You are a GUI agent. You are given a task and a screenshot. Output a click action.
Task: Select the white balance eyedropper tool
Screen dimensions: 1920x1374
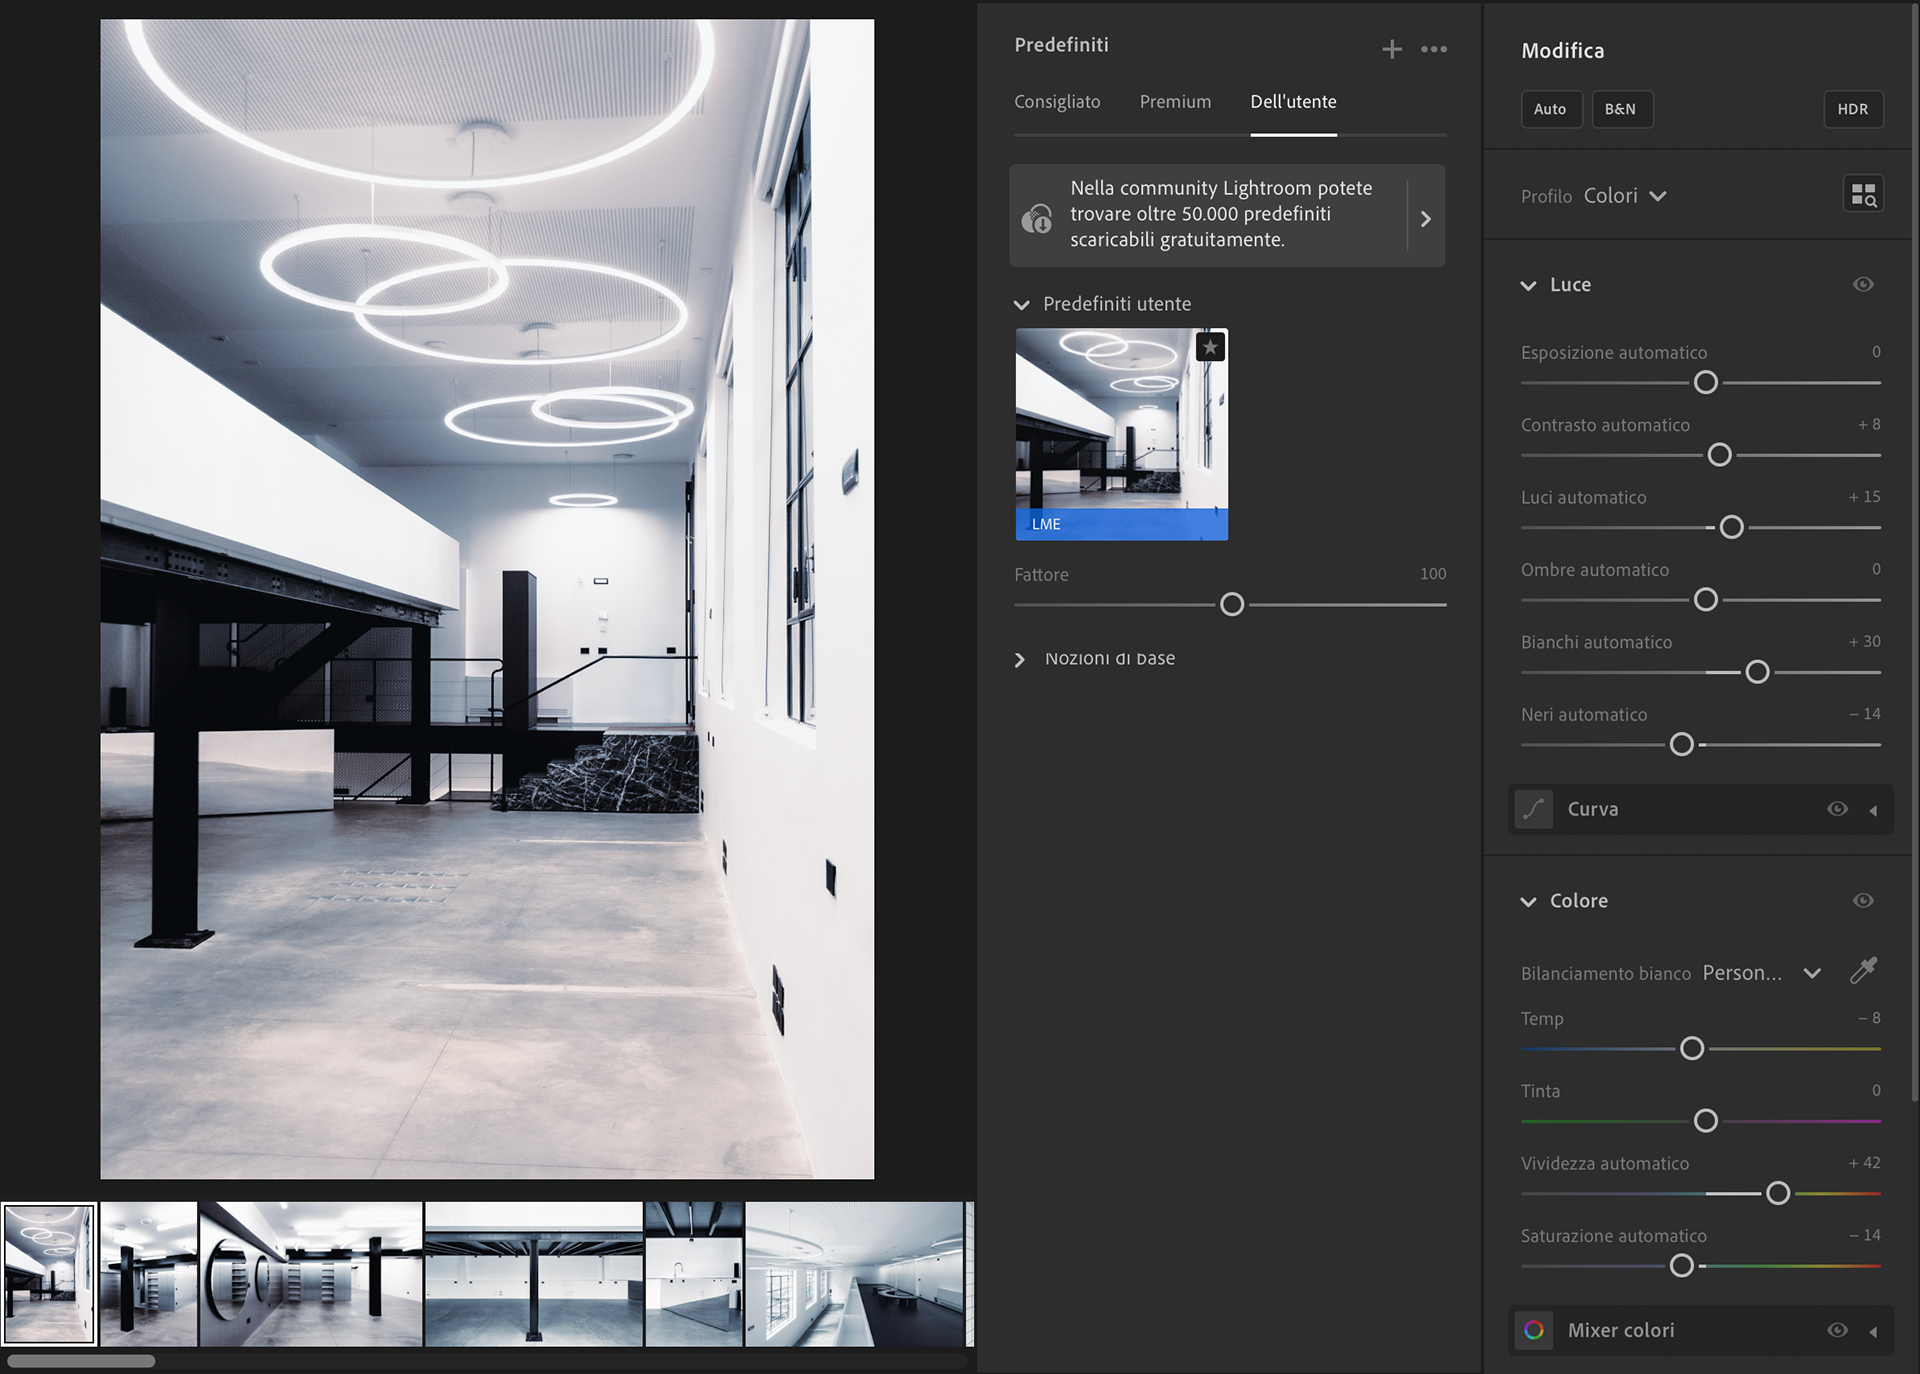[x=1863, y=970]
